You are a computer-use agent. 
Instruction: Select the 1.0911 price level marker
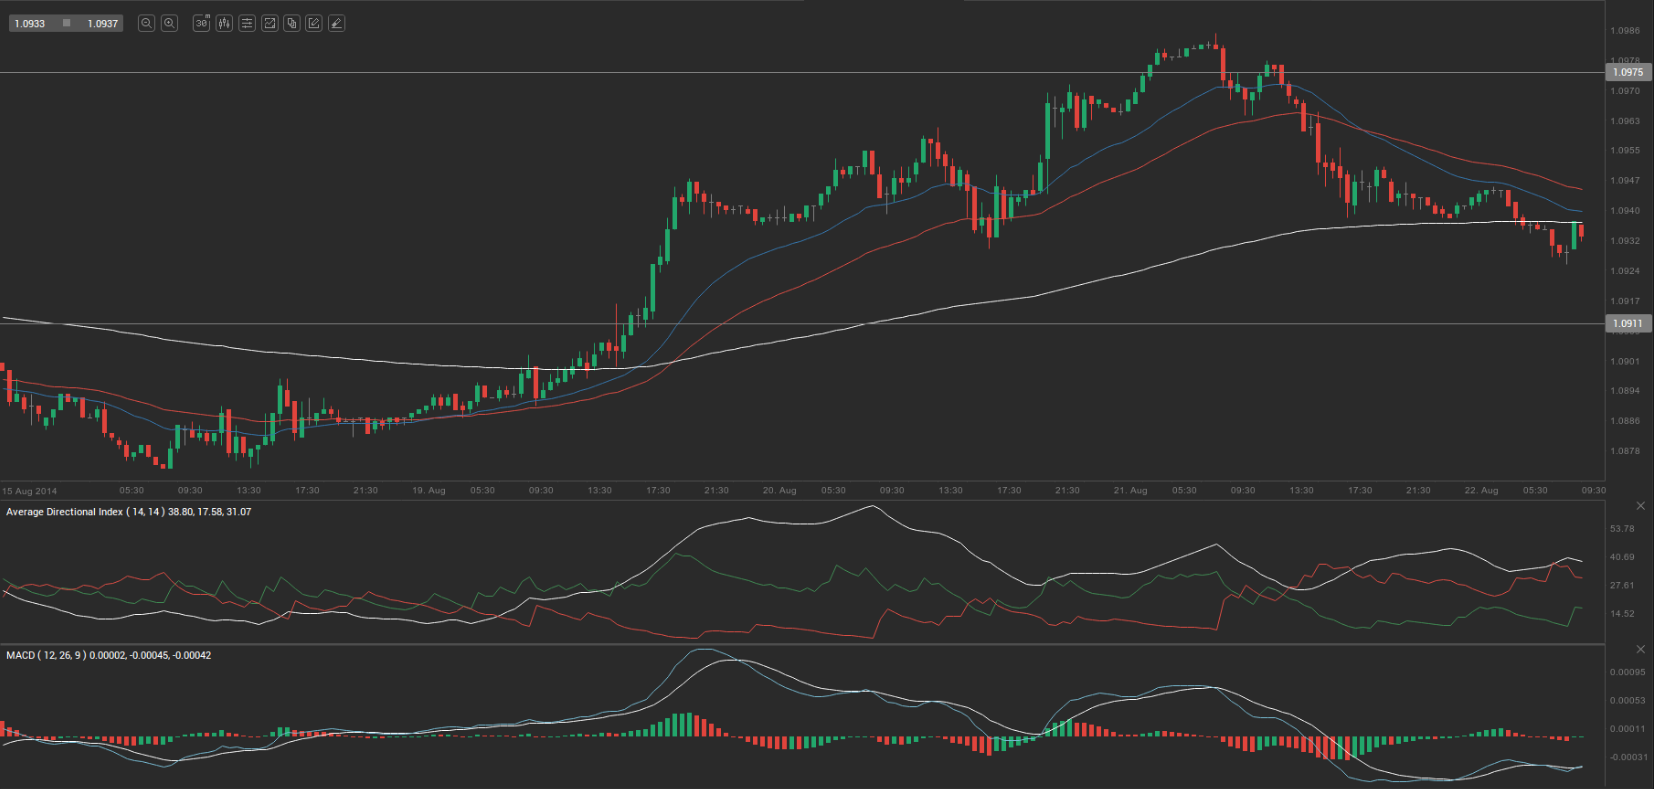(x=1628, y=323)
